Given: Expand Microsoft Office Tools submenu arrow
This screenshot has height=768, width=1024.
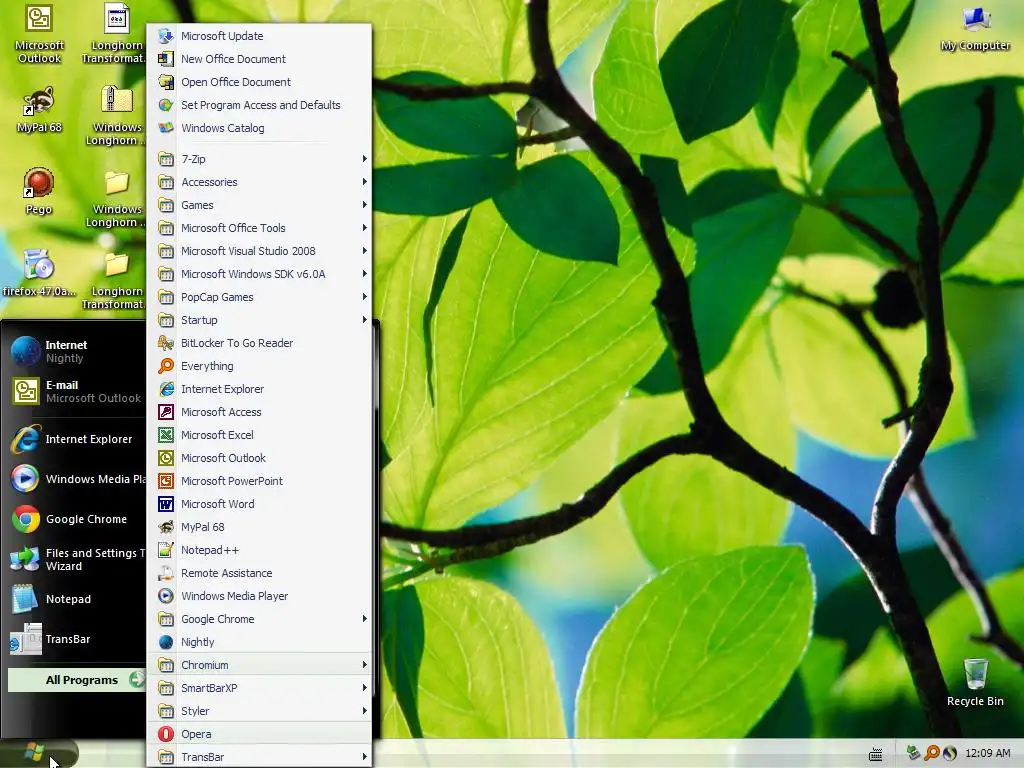Looking at the screenshot, I should coord(364,228).
